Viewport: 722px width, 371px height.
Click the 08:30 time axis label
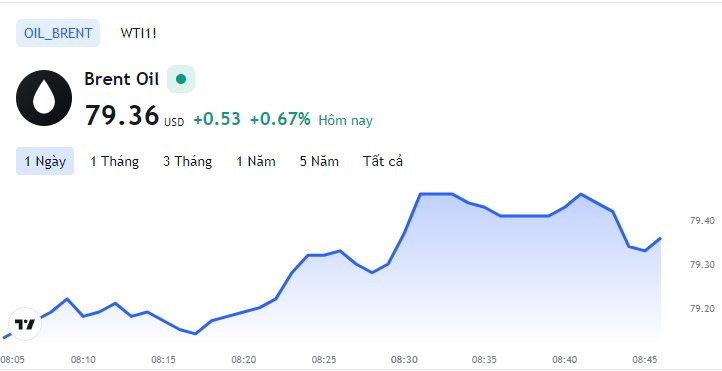click(x=404, y=359)
